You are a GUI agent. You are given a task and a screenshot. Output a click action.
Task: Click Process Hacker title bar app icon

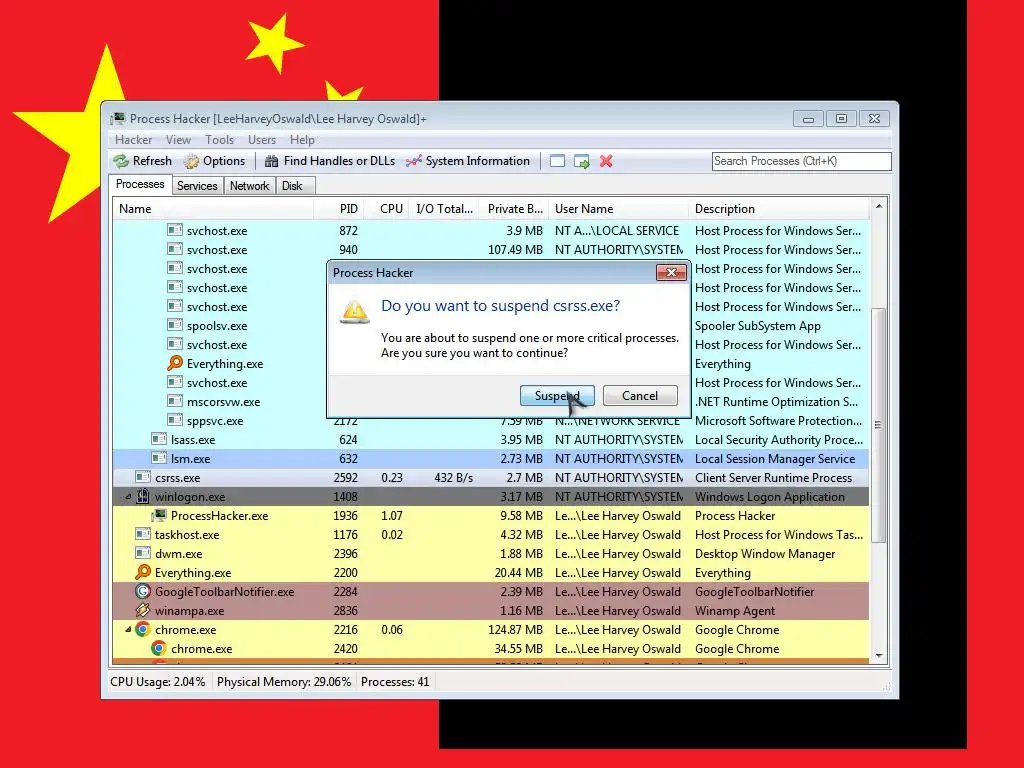(118, 119)
